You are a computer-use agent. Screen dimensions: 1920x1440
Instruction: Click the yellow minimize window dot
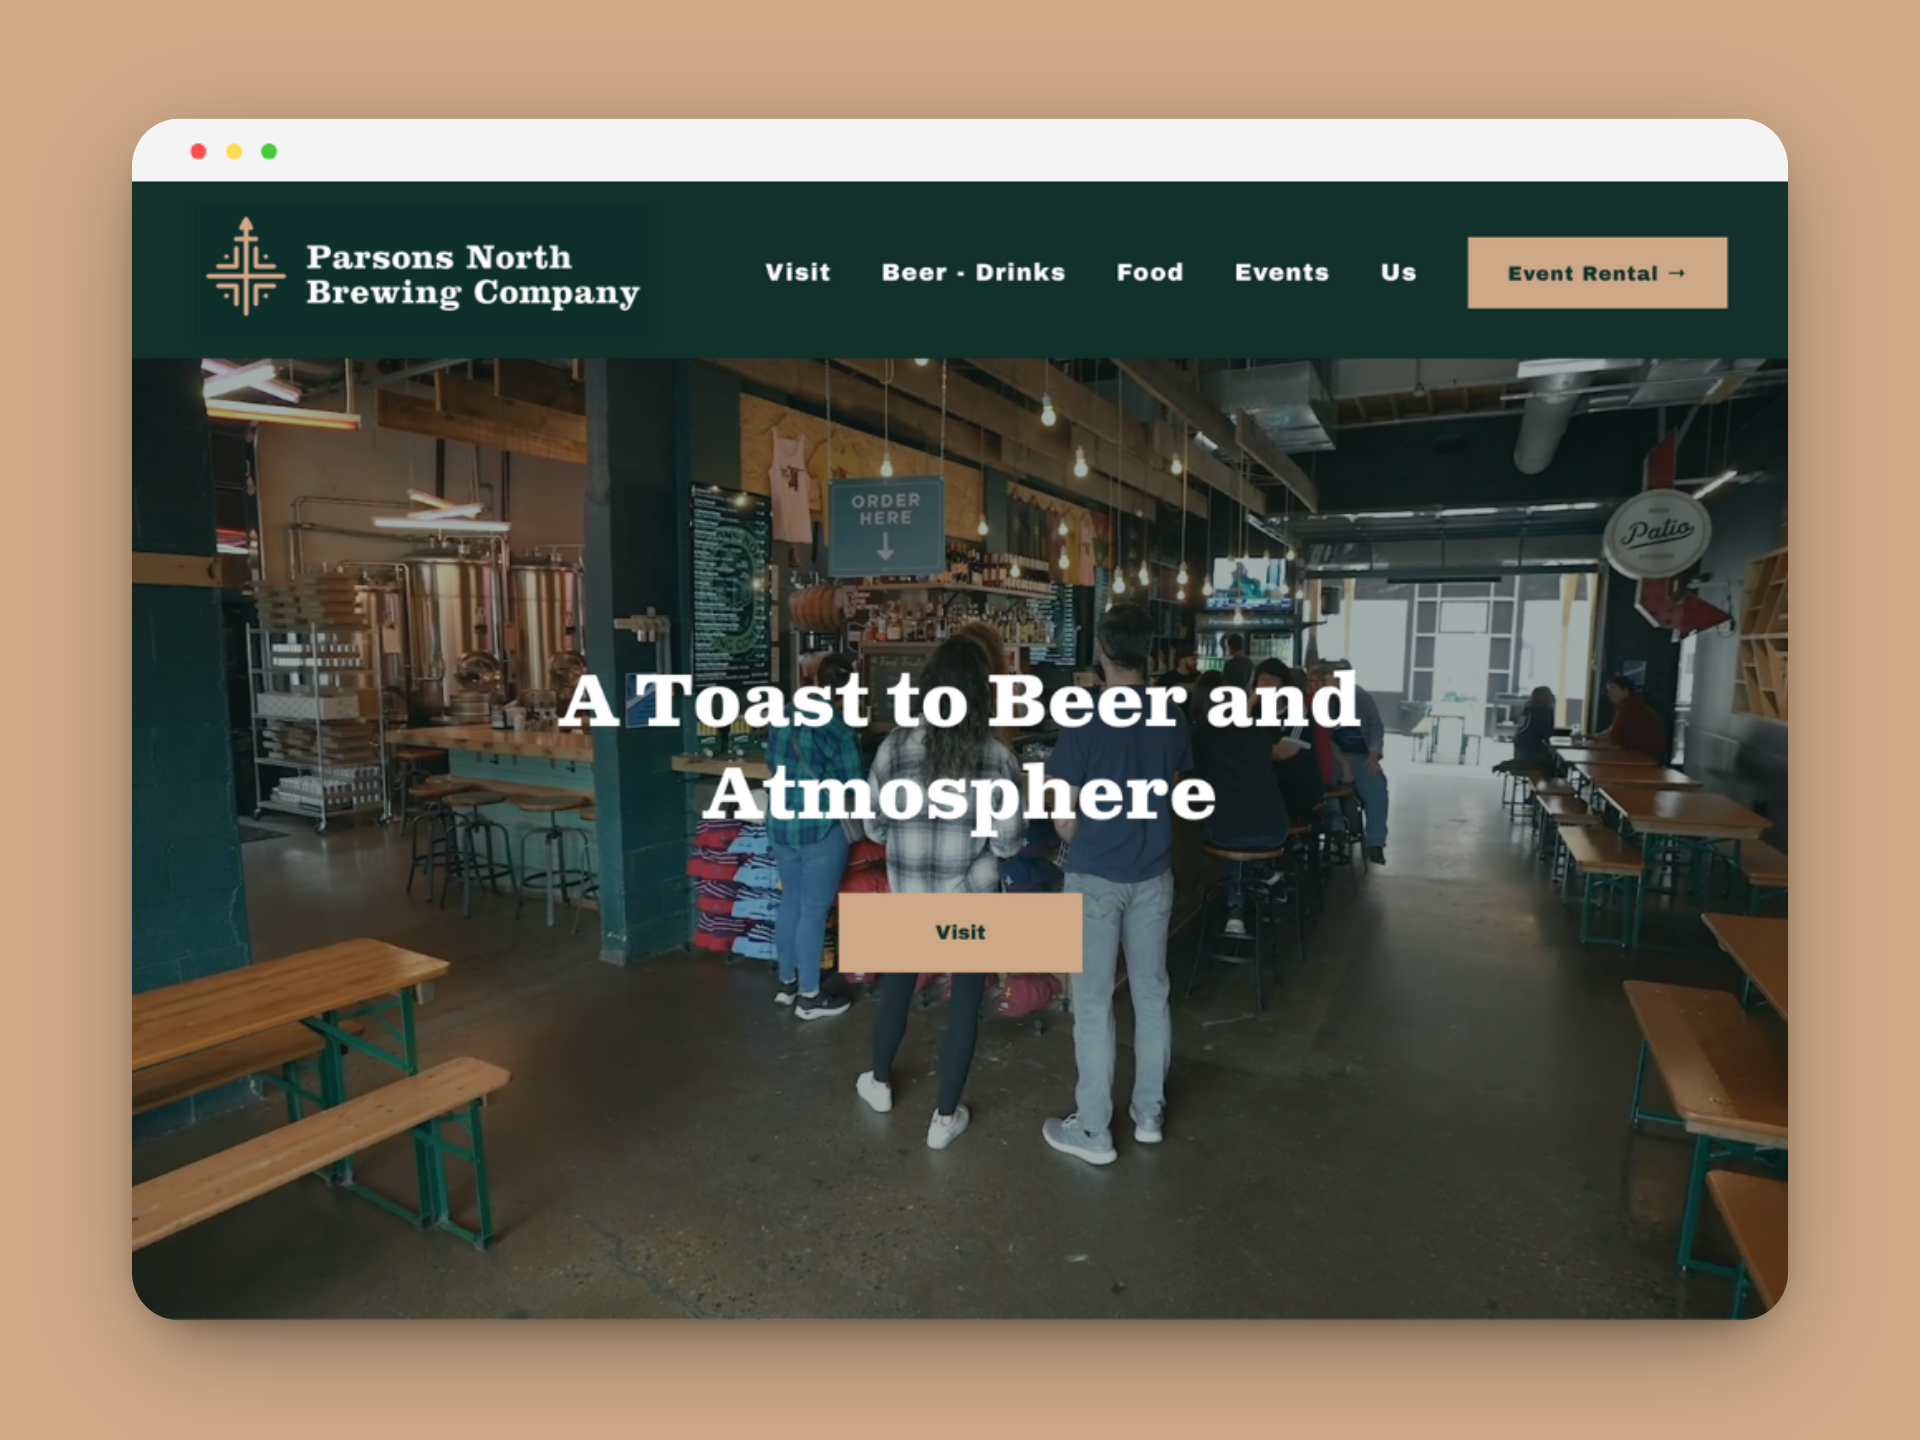[234, 151]
